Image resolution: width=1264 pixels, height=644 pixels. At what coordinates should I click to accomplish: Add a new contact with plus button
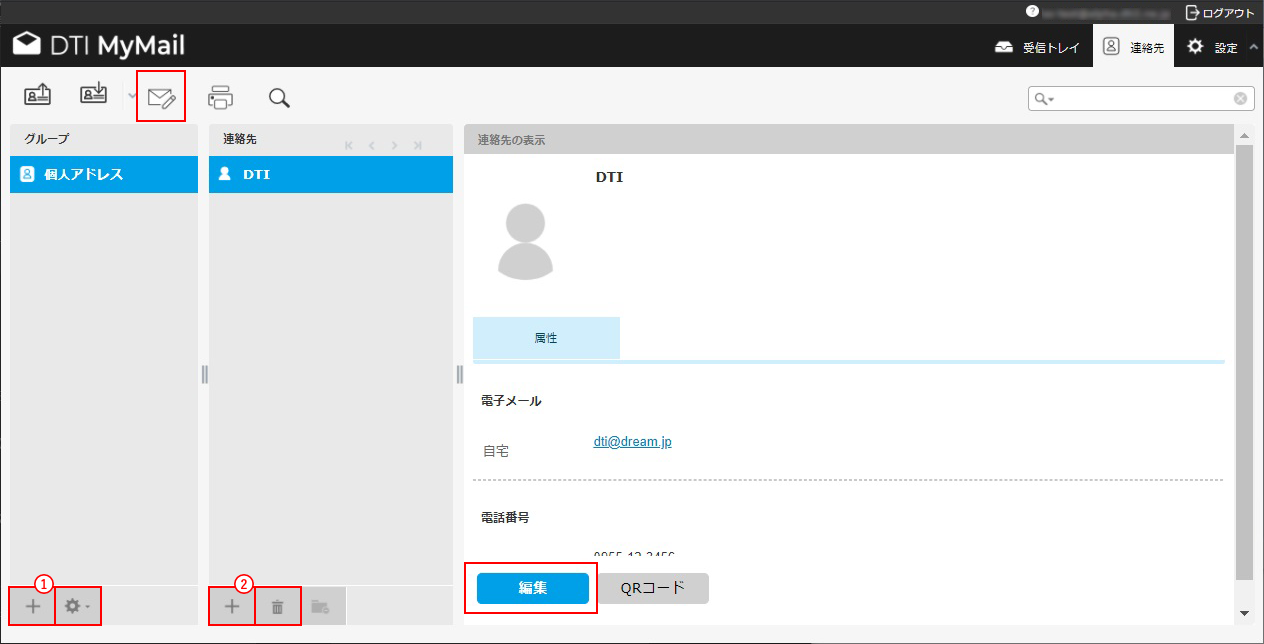pyautogui.click(x=232, y=606)
